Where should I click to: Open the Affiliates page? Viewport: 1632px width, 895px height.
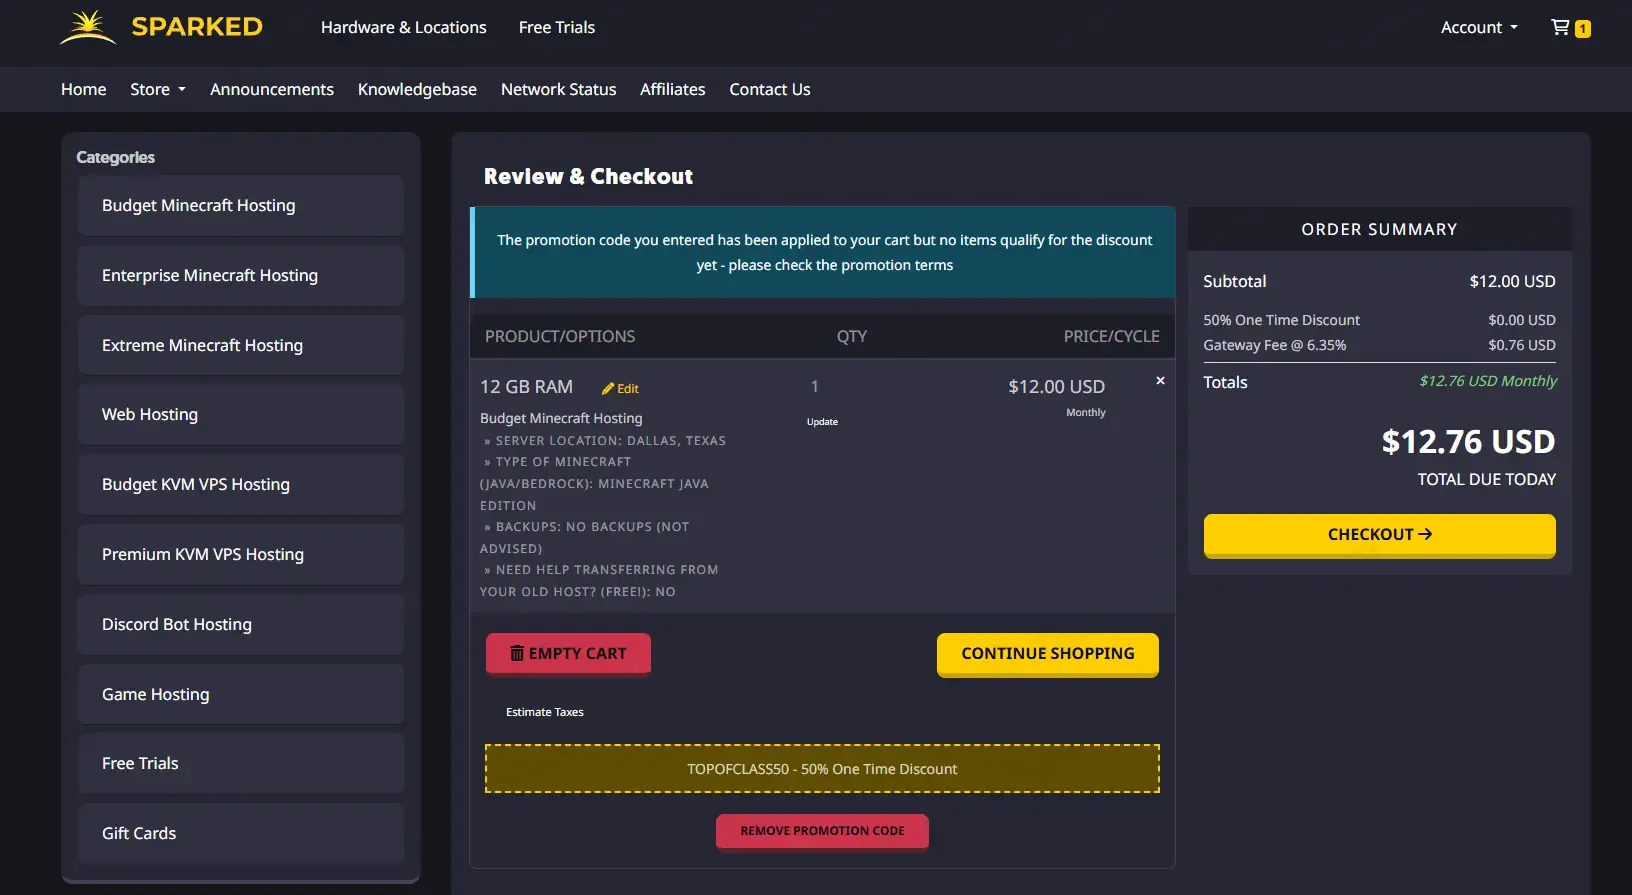(673, 89)
